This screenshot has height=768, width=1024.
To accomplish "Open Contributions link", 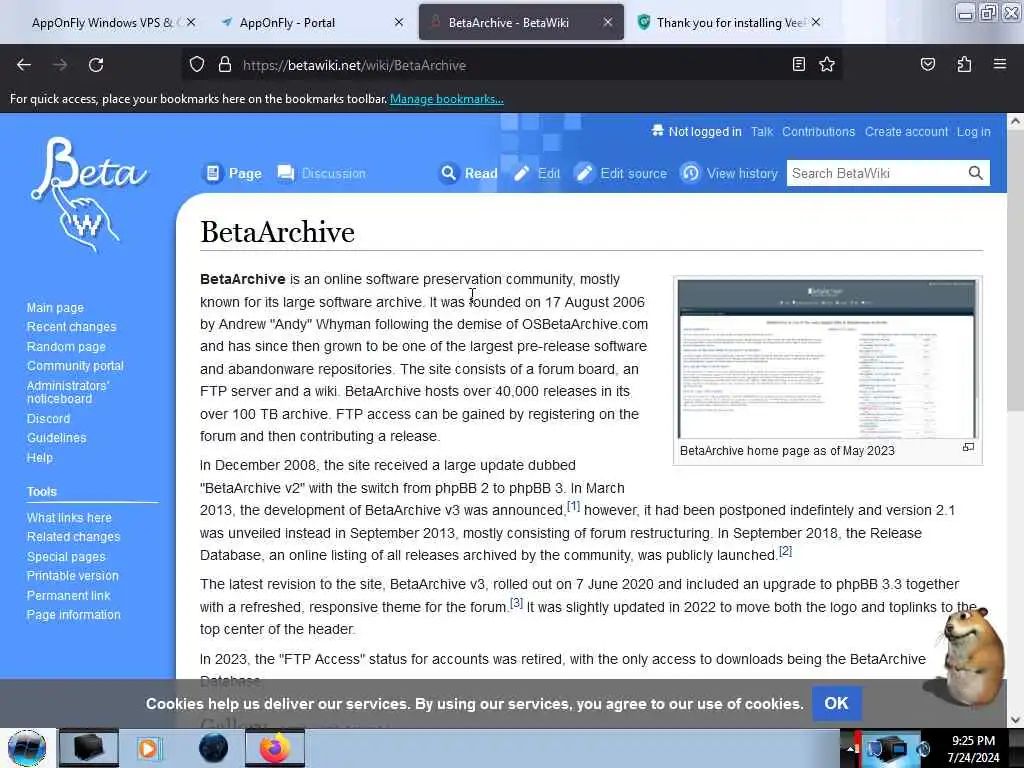I will coord(818,131).
